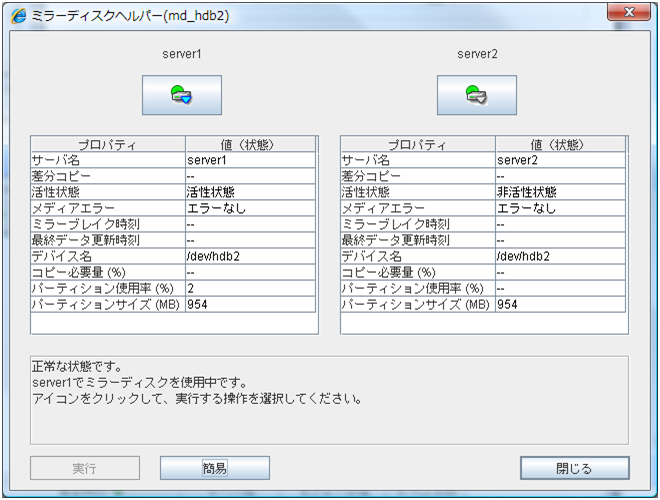This screenshot has width=660, height=500.
Task: Click プロパティ column header in server2 table
Action: [417, 145]
